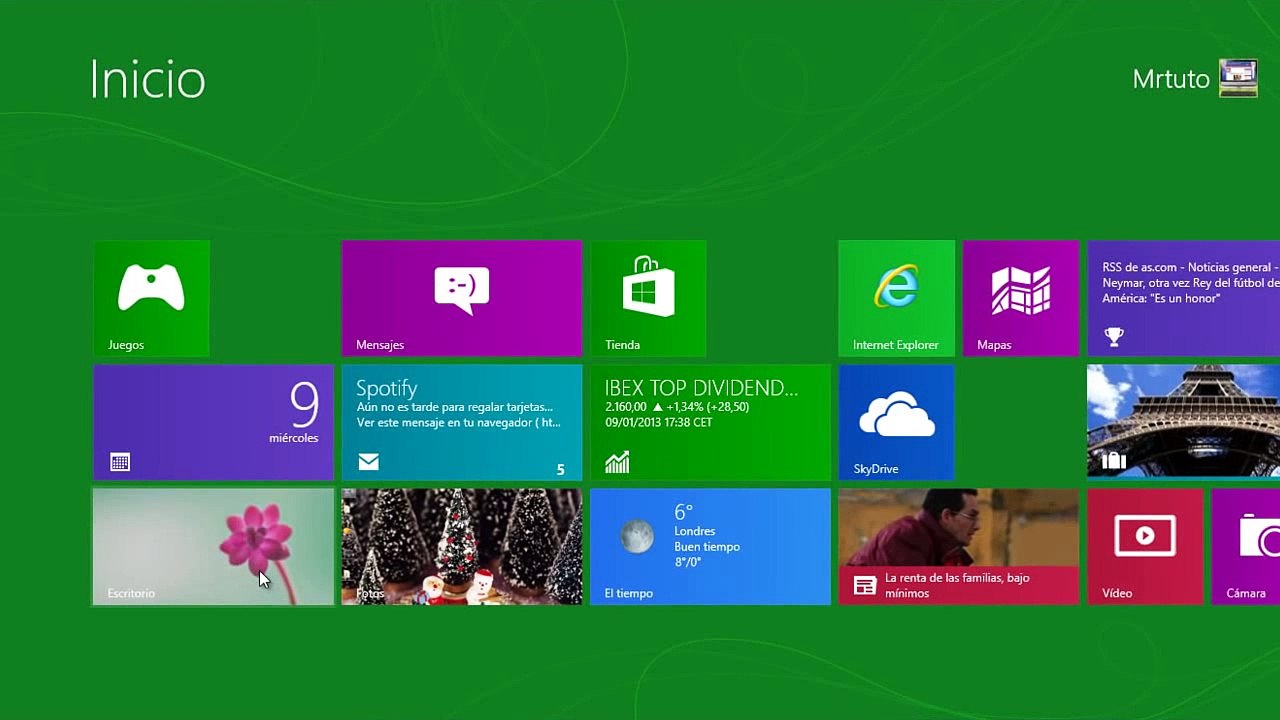1280x720 pixels.
Task: Click the 09/01/2013 17:38 CET timestamp
Action: tap(659, 423)
